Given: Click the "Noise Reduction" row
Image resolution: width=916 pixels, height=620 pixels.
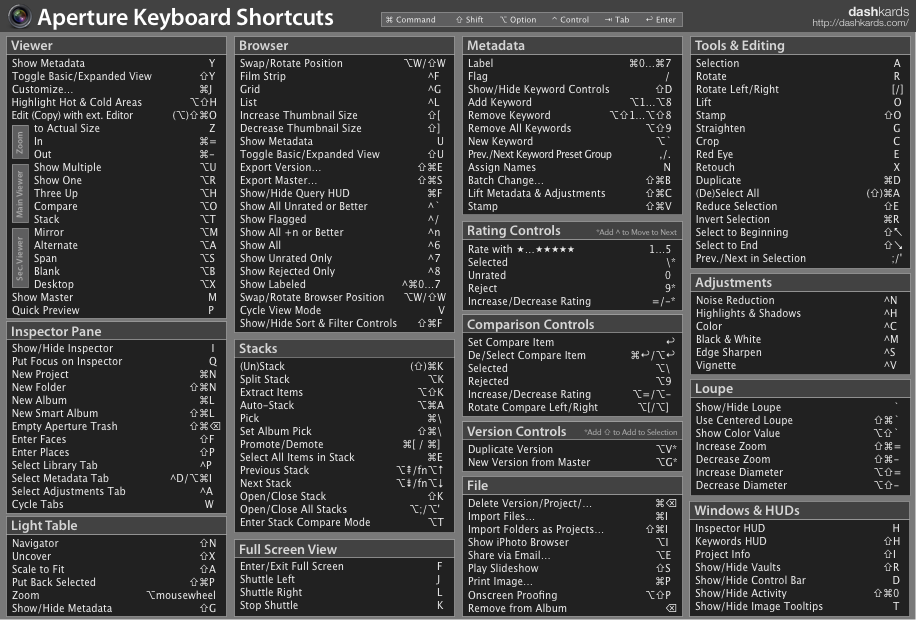Looking at the screenshot, I should click(x=797, y=300).
